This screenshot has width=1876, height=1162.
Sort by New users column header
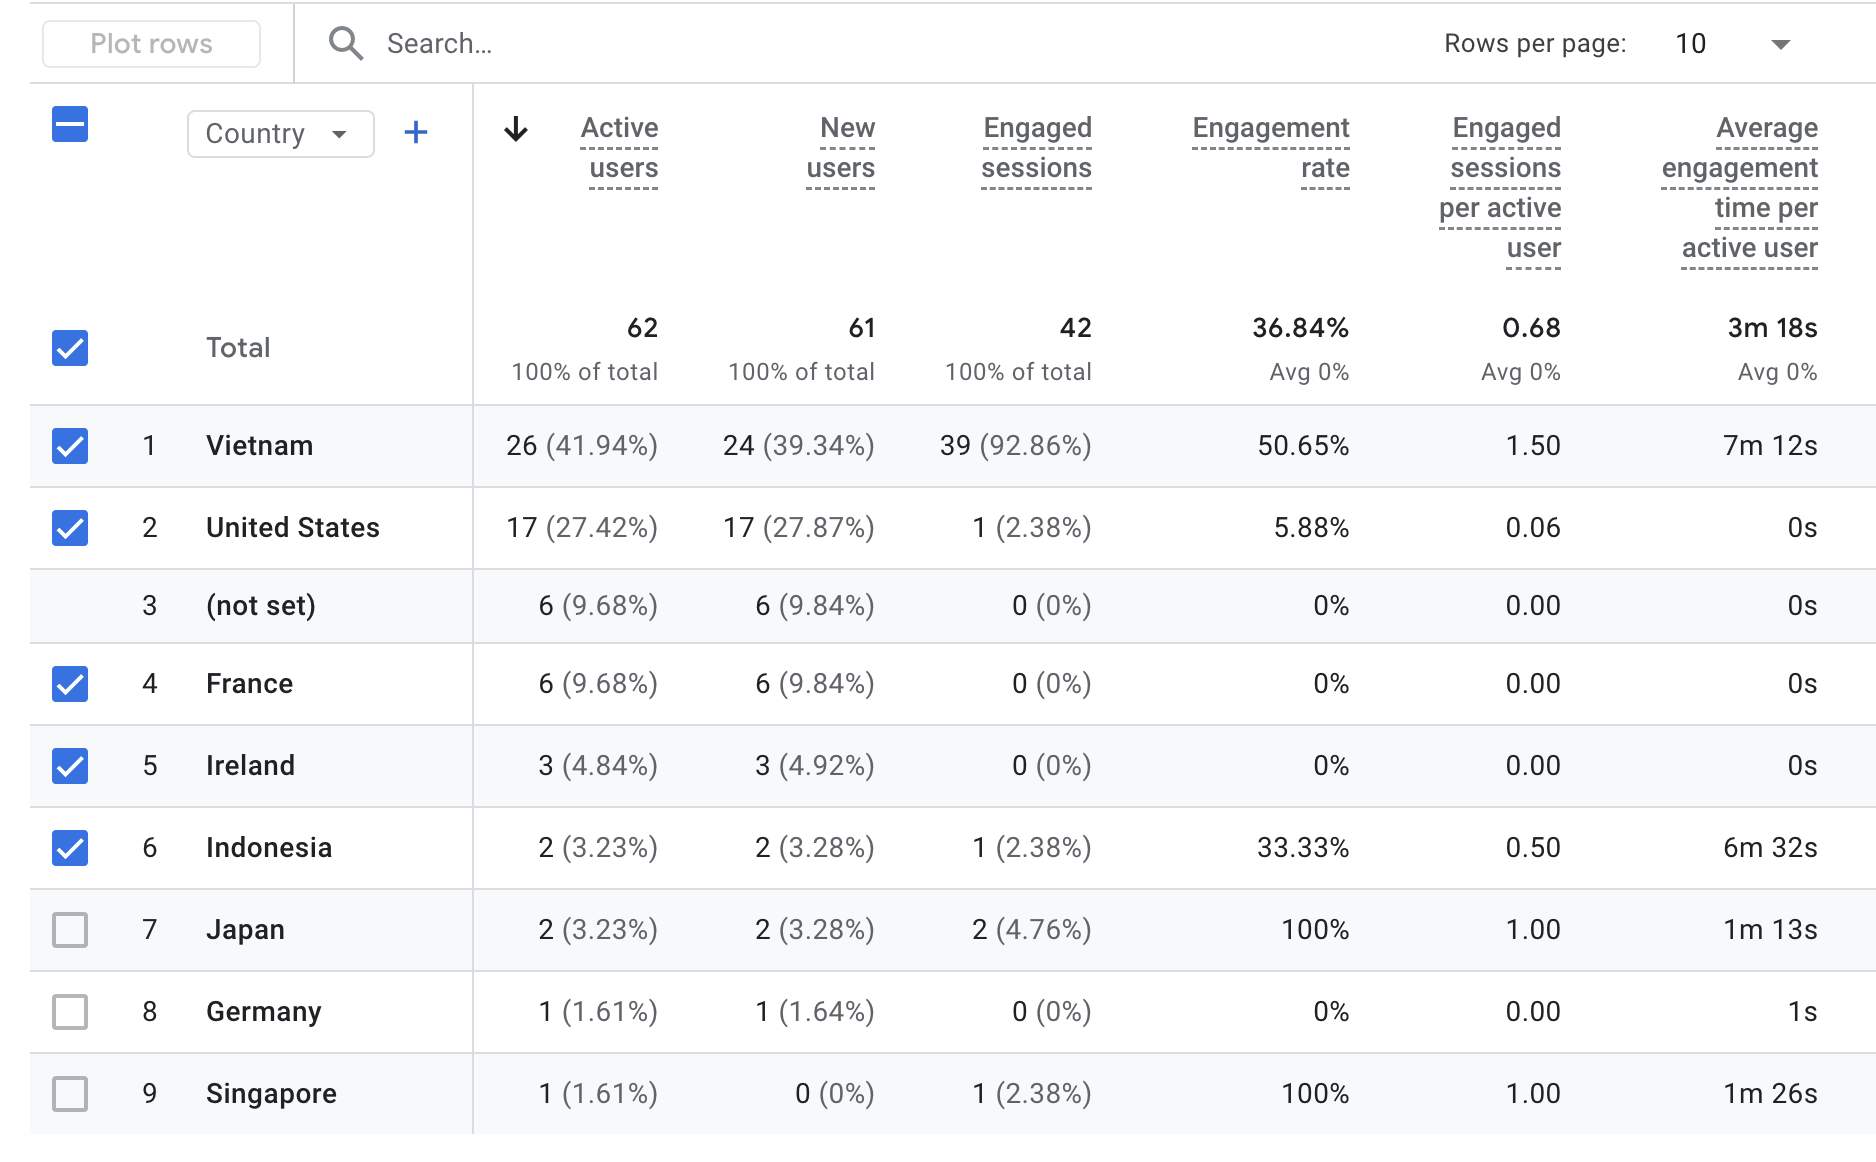[842, 148]
